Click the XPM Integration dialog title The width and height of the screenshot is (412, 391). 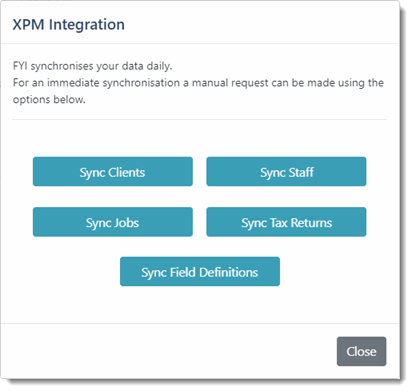coord(69,25)
